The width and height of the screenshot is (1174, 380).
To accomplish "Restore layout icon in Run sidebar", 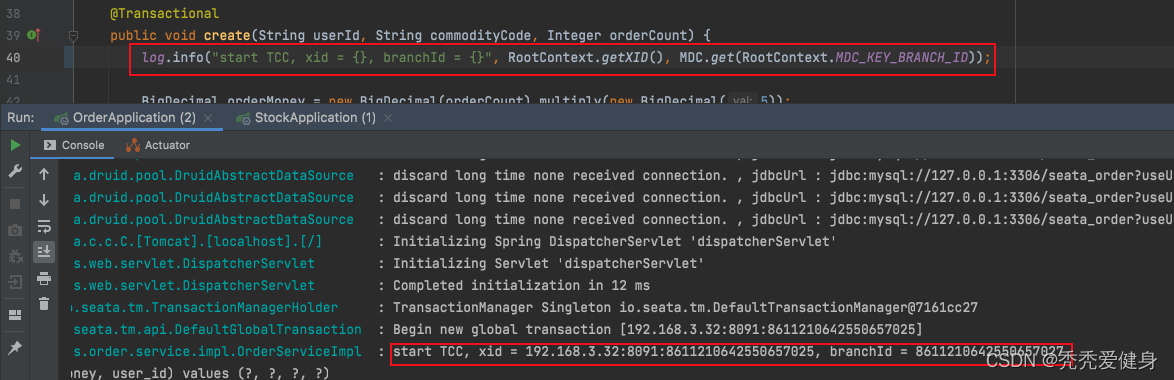I will pos(15,315).
